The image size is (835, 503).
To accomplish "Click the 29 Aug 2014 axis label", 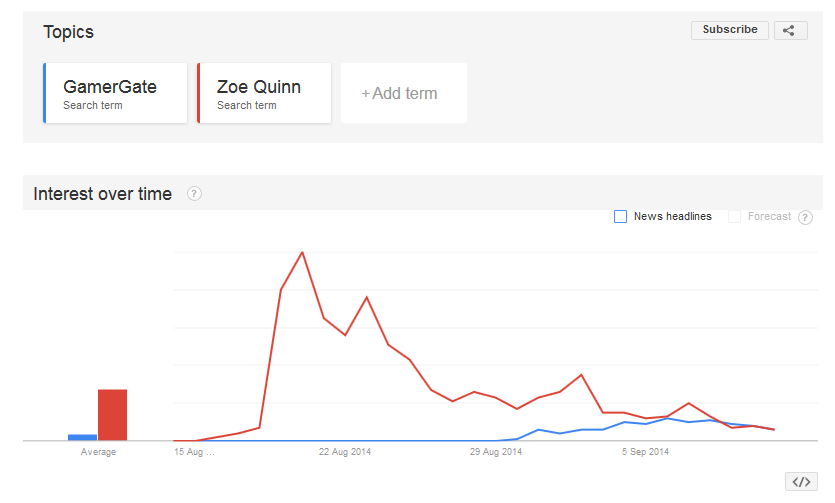I will tap(496, 452).
